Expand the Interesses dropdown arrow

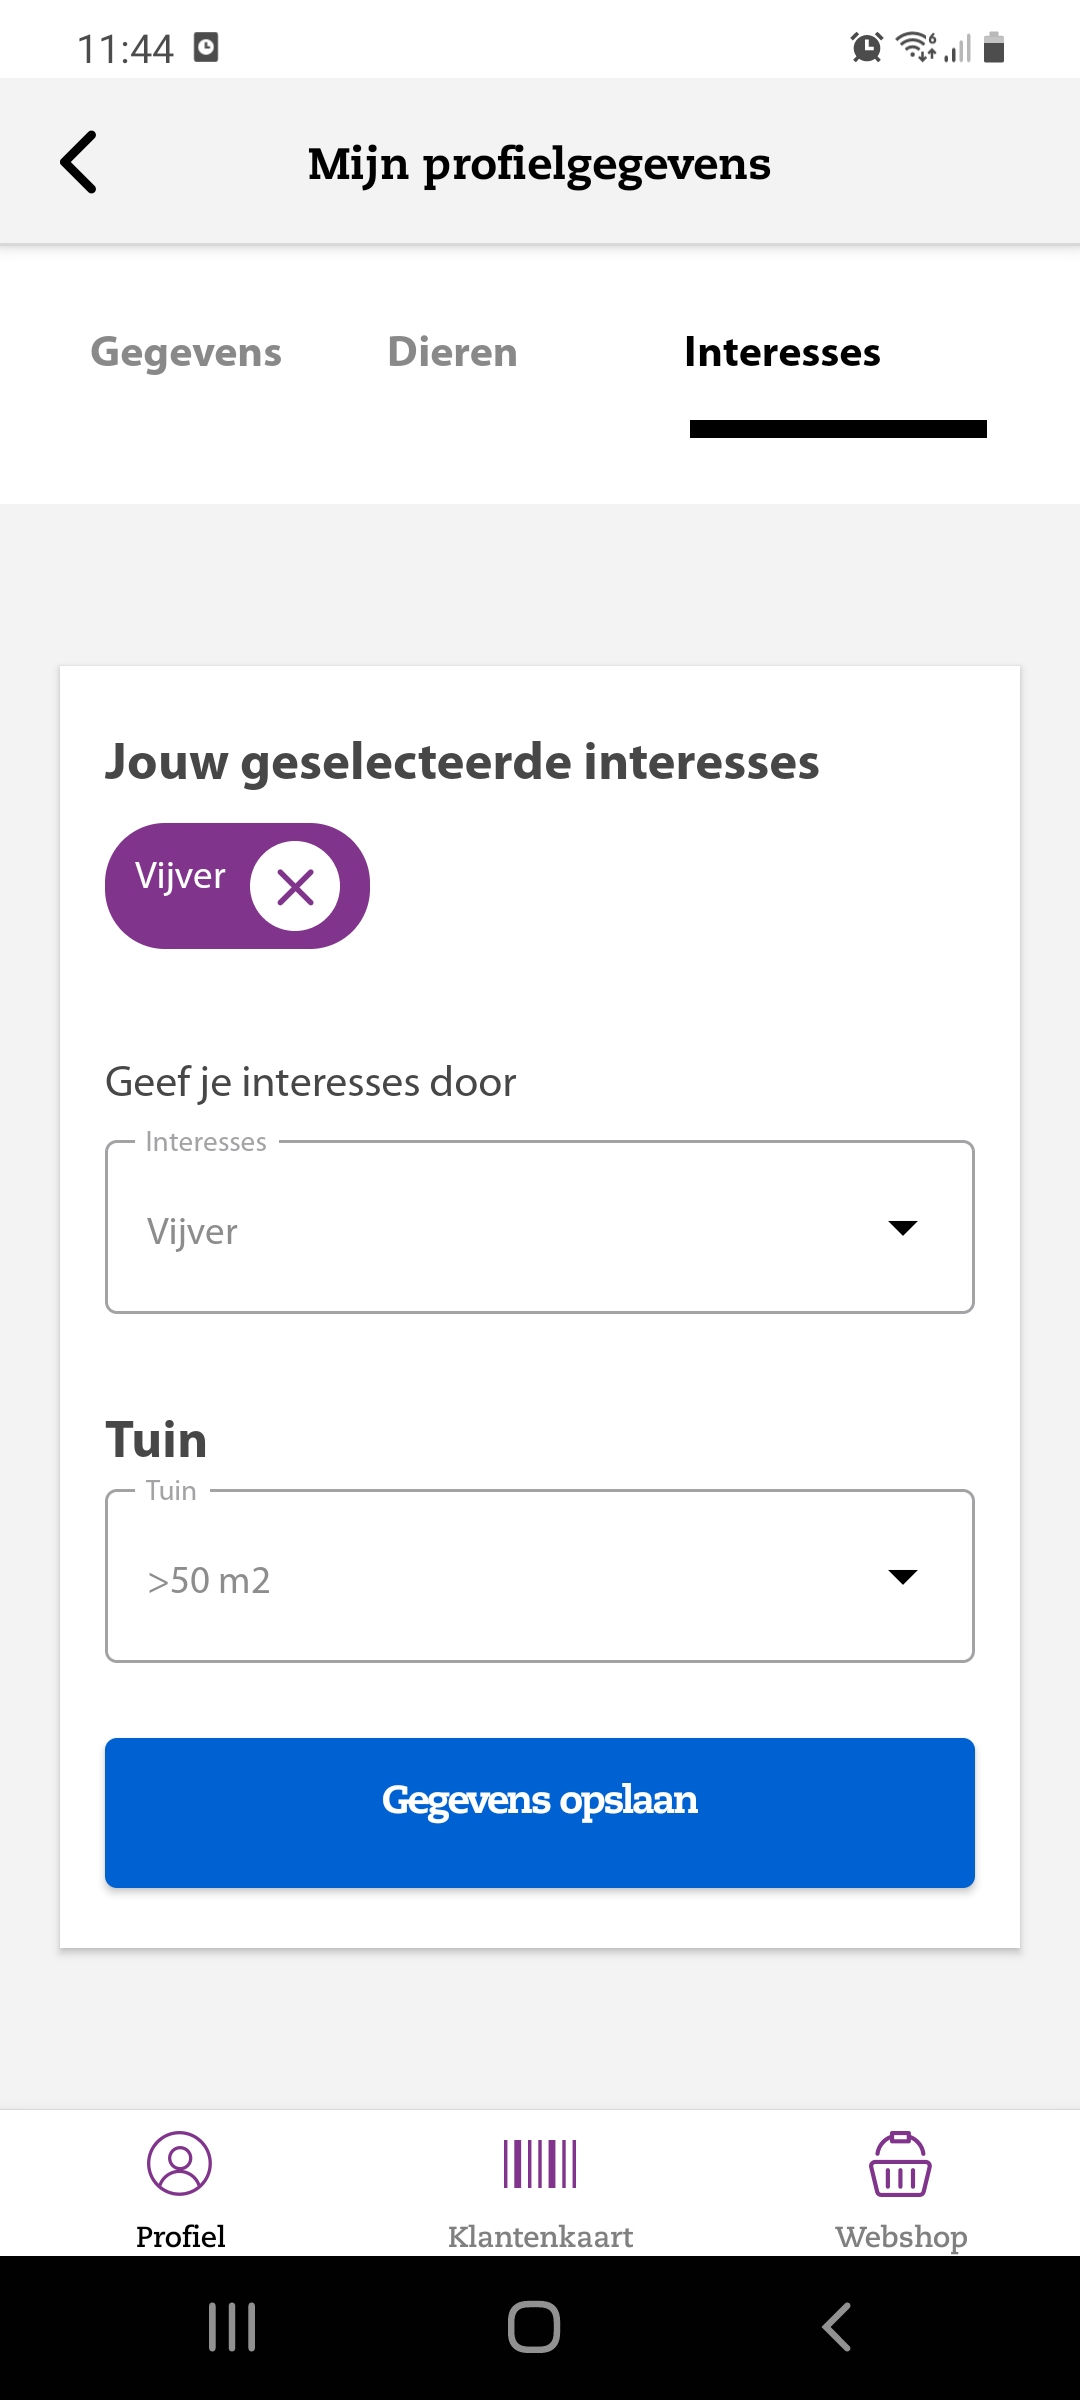903,1228
